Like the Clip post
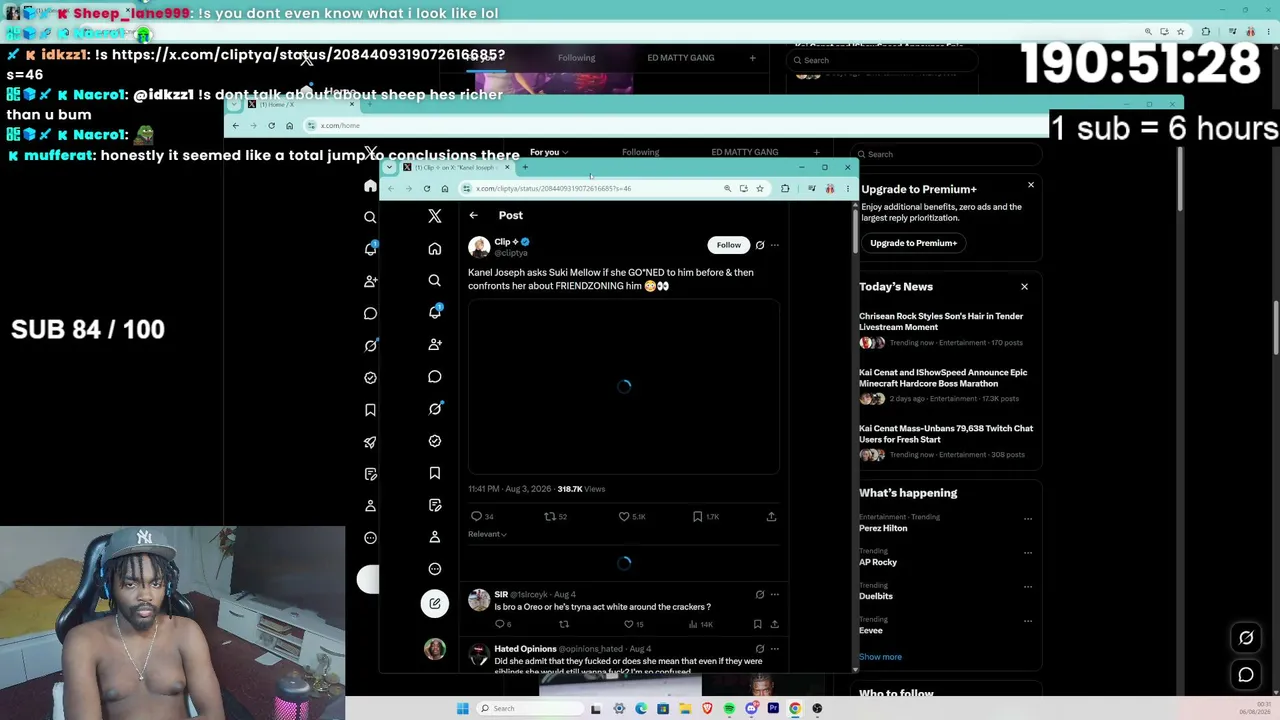1280x720 pixels. 624,516
